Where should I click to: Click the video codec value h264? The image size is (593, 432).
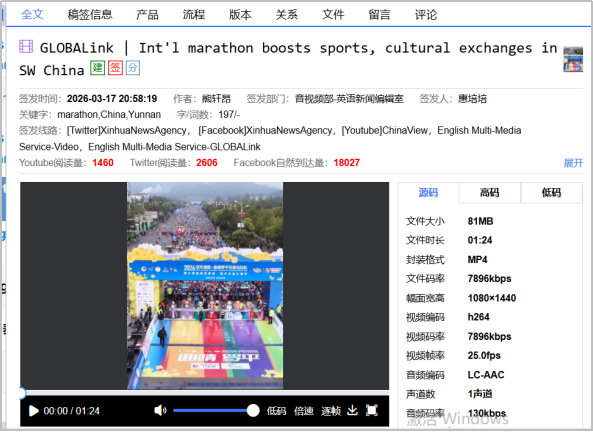(x=478, y=317)
